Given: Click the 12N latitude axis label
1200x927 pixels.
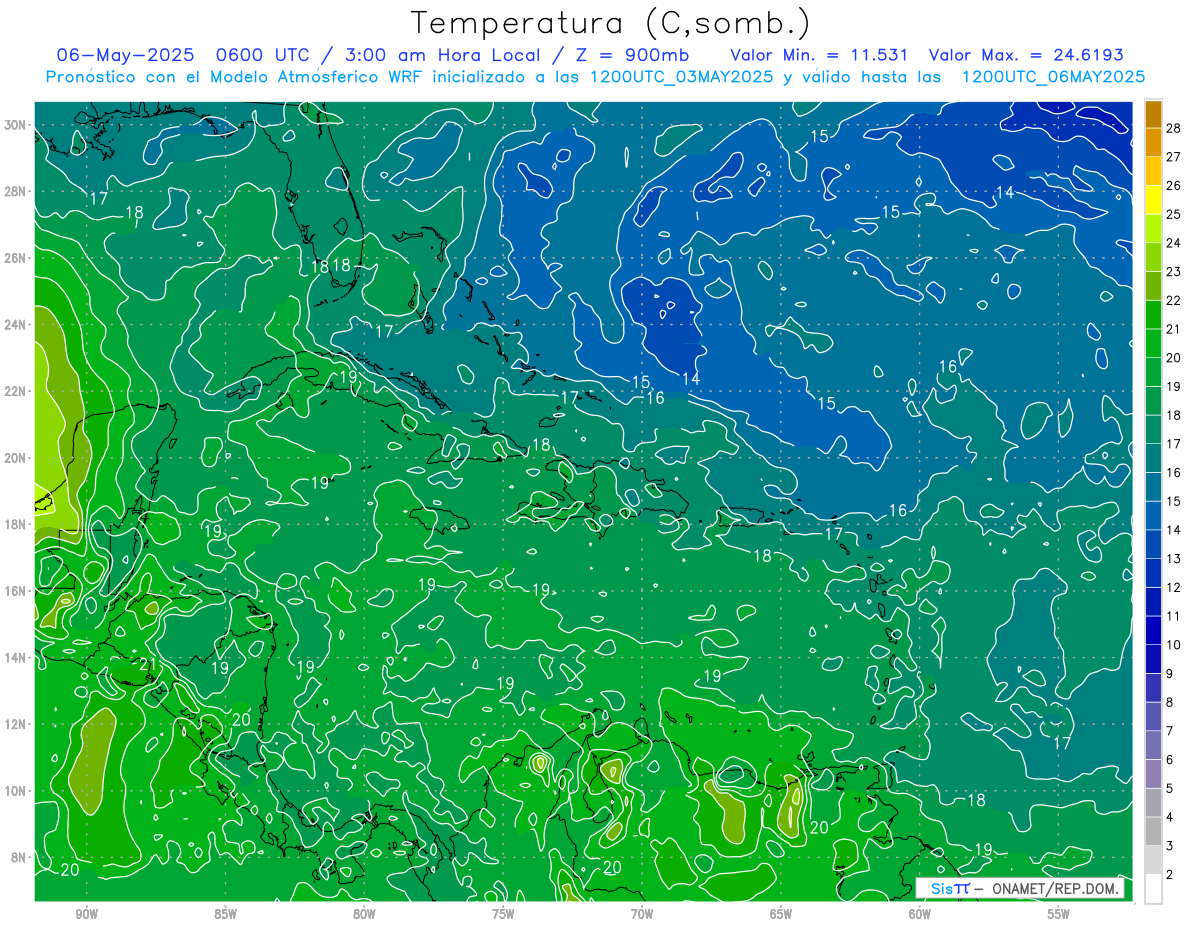Looking at the screenshot, I should pyautogui.click(x=17, y=724).
